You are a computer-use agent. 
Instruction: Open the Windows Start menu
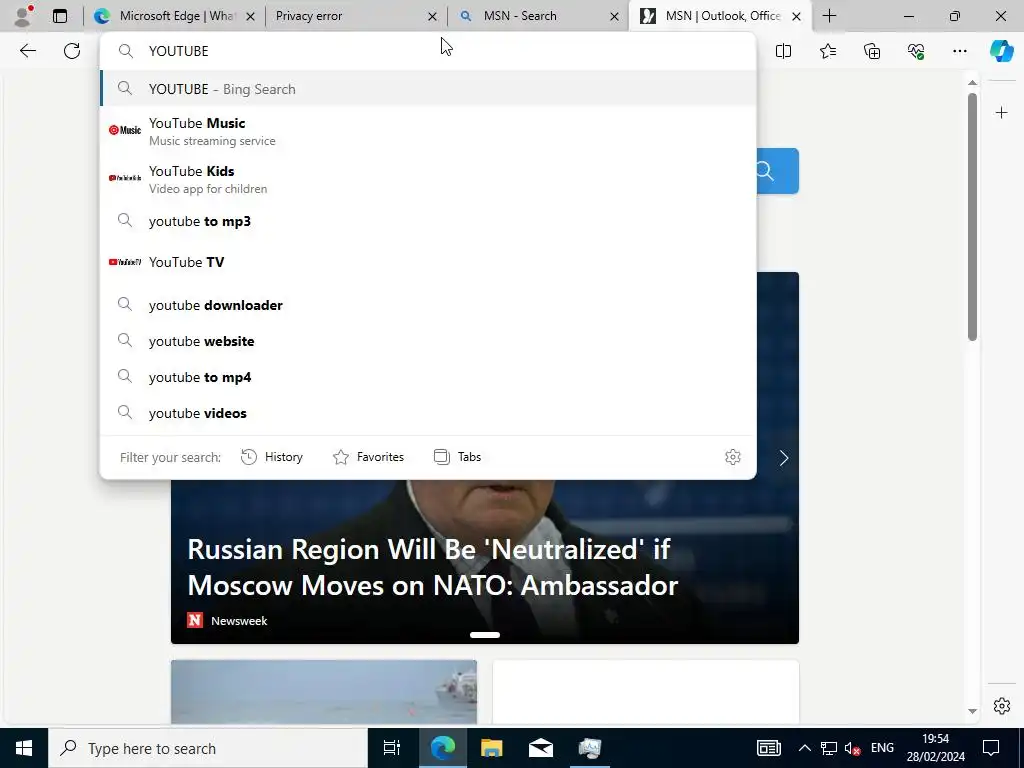tap(24, 748)
